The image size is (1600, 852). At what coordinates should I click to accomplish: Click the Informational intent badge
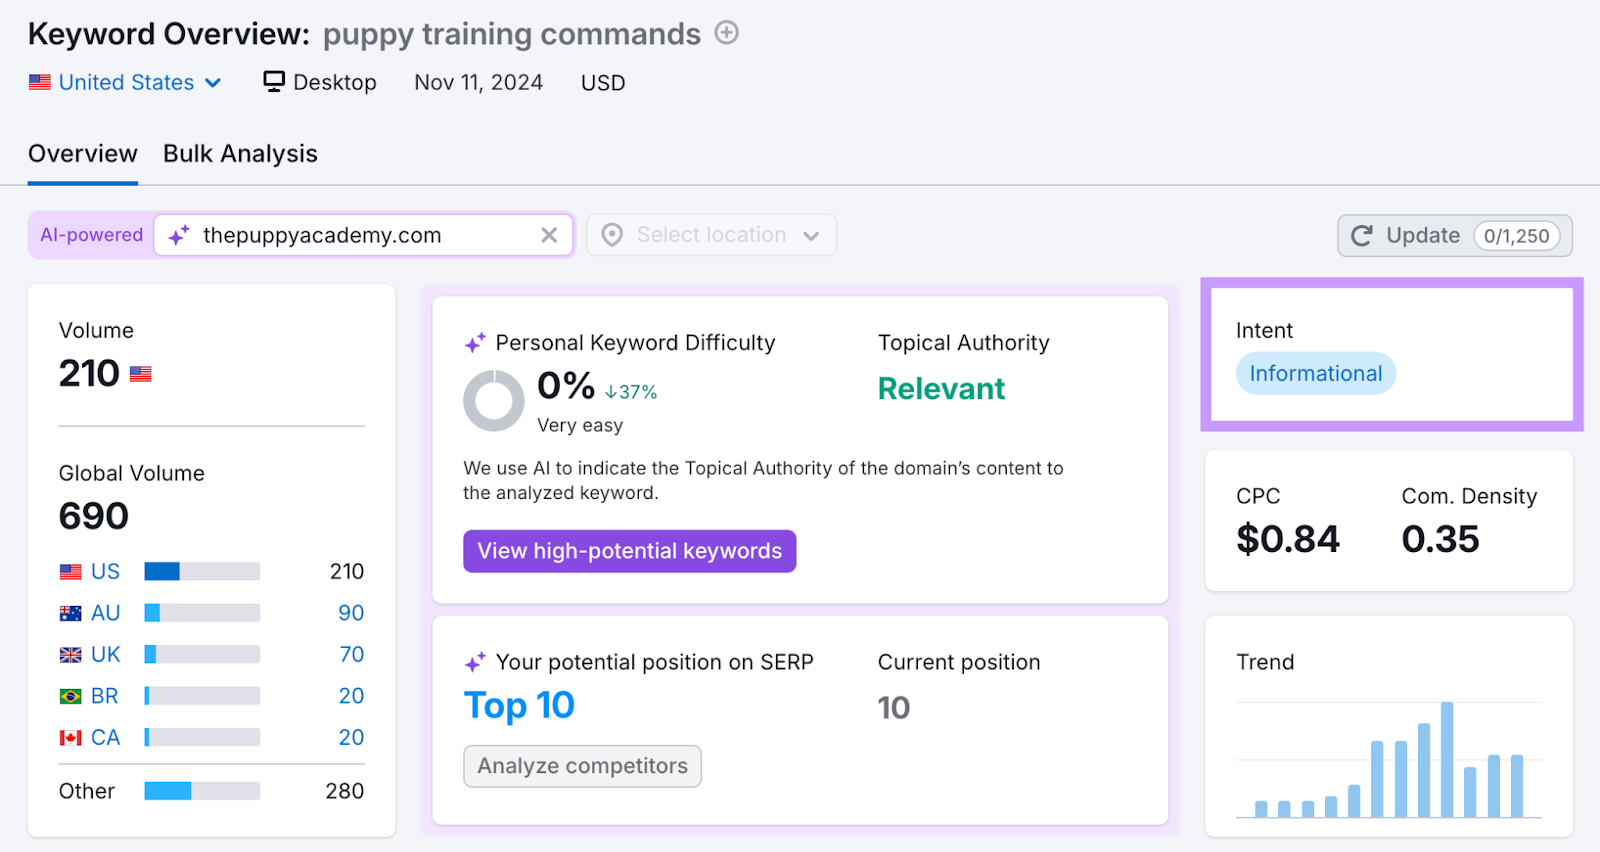coord(1315,373)
